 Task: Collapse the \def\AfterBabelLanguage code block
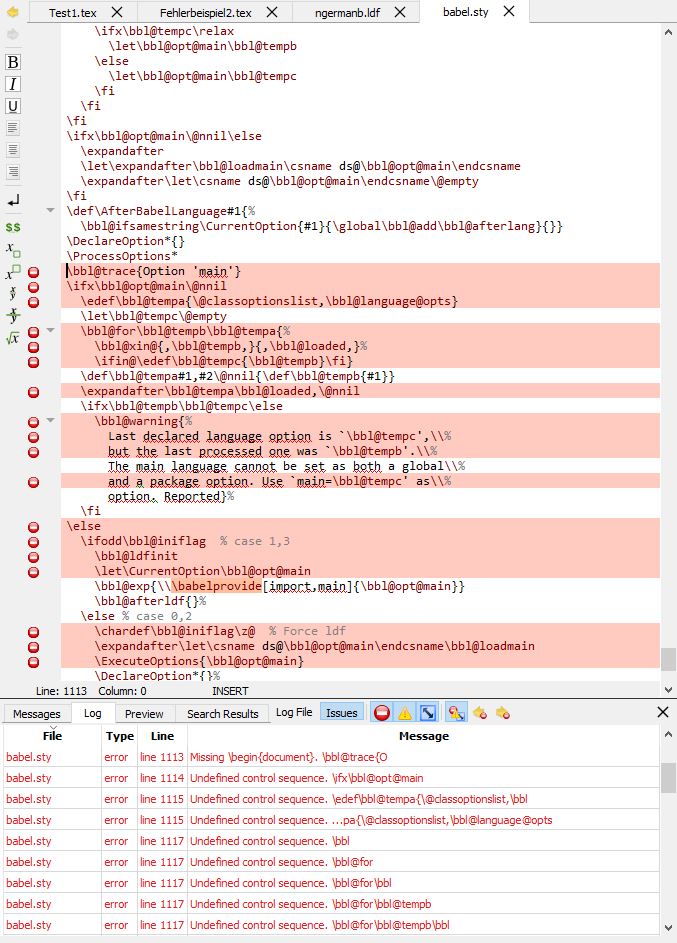point(51,211)
